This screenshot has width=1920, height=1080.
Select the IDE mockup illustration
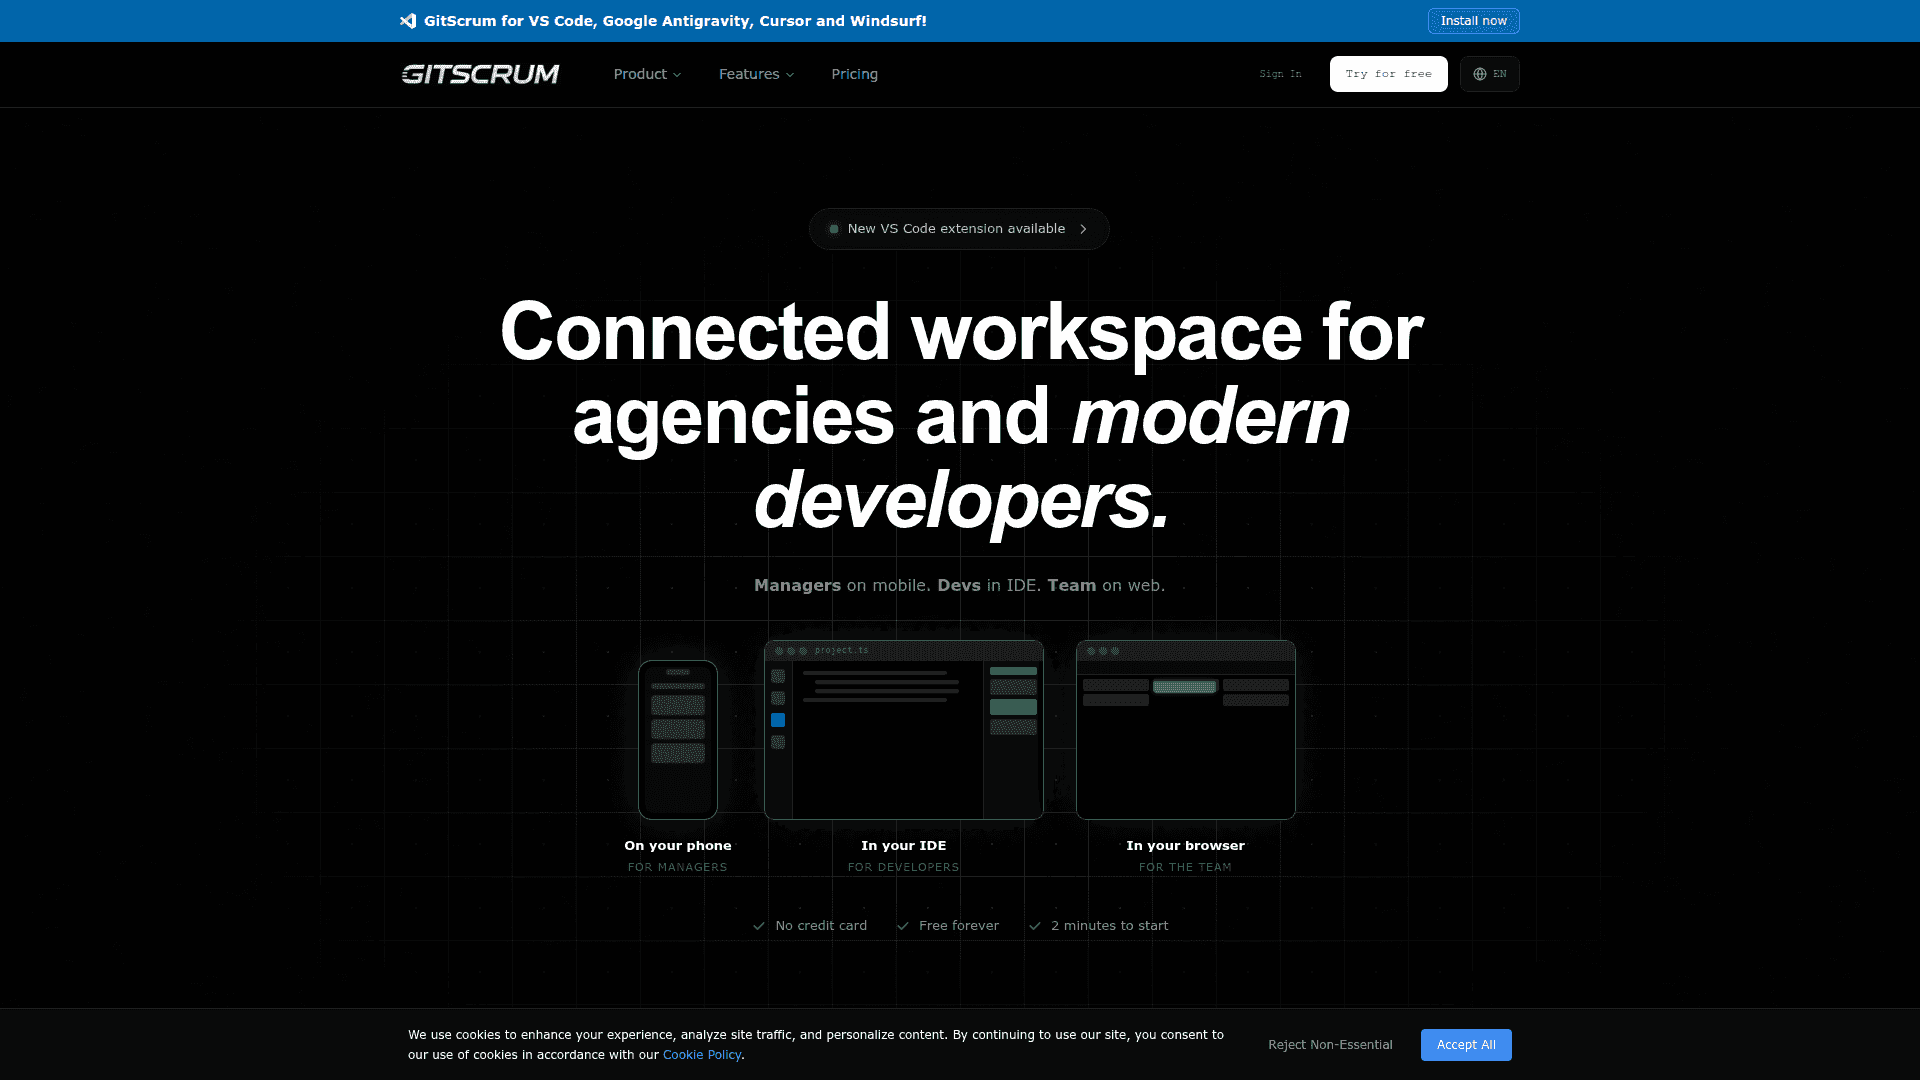pos(904,730)
